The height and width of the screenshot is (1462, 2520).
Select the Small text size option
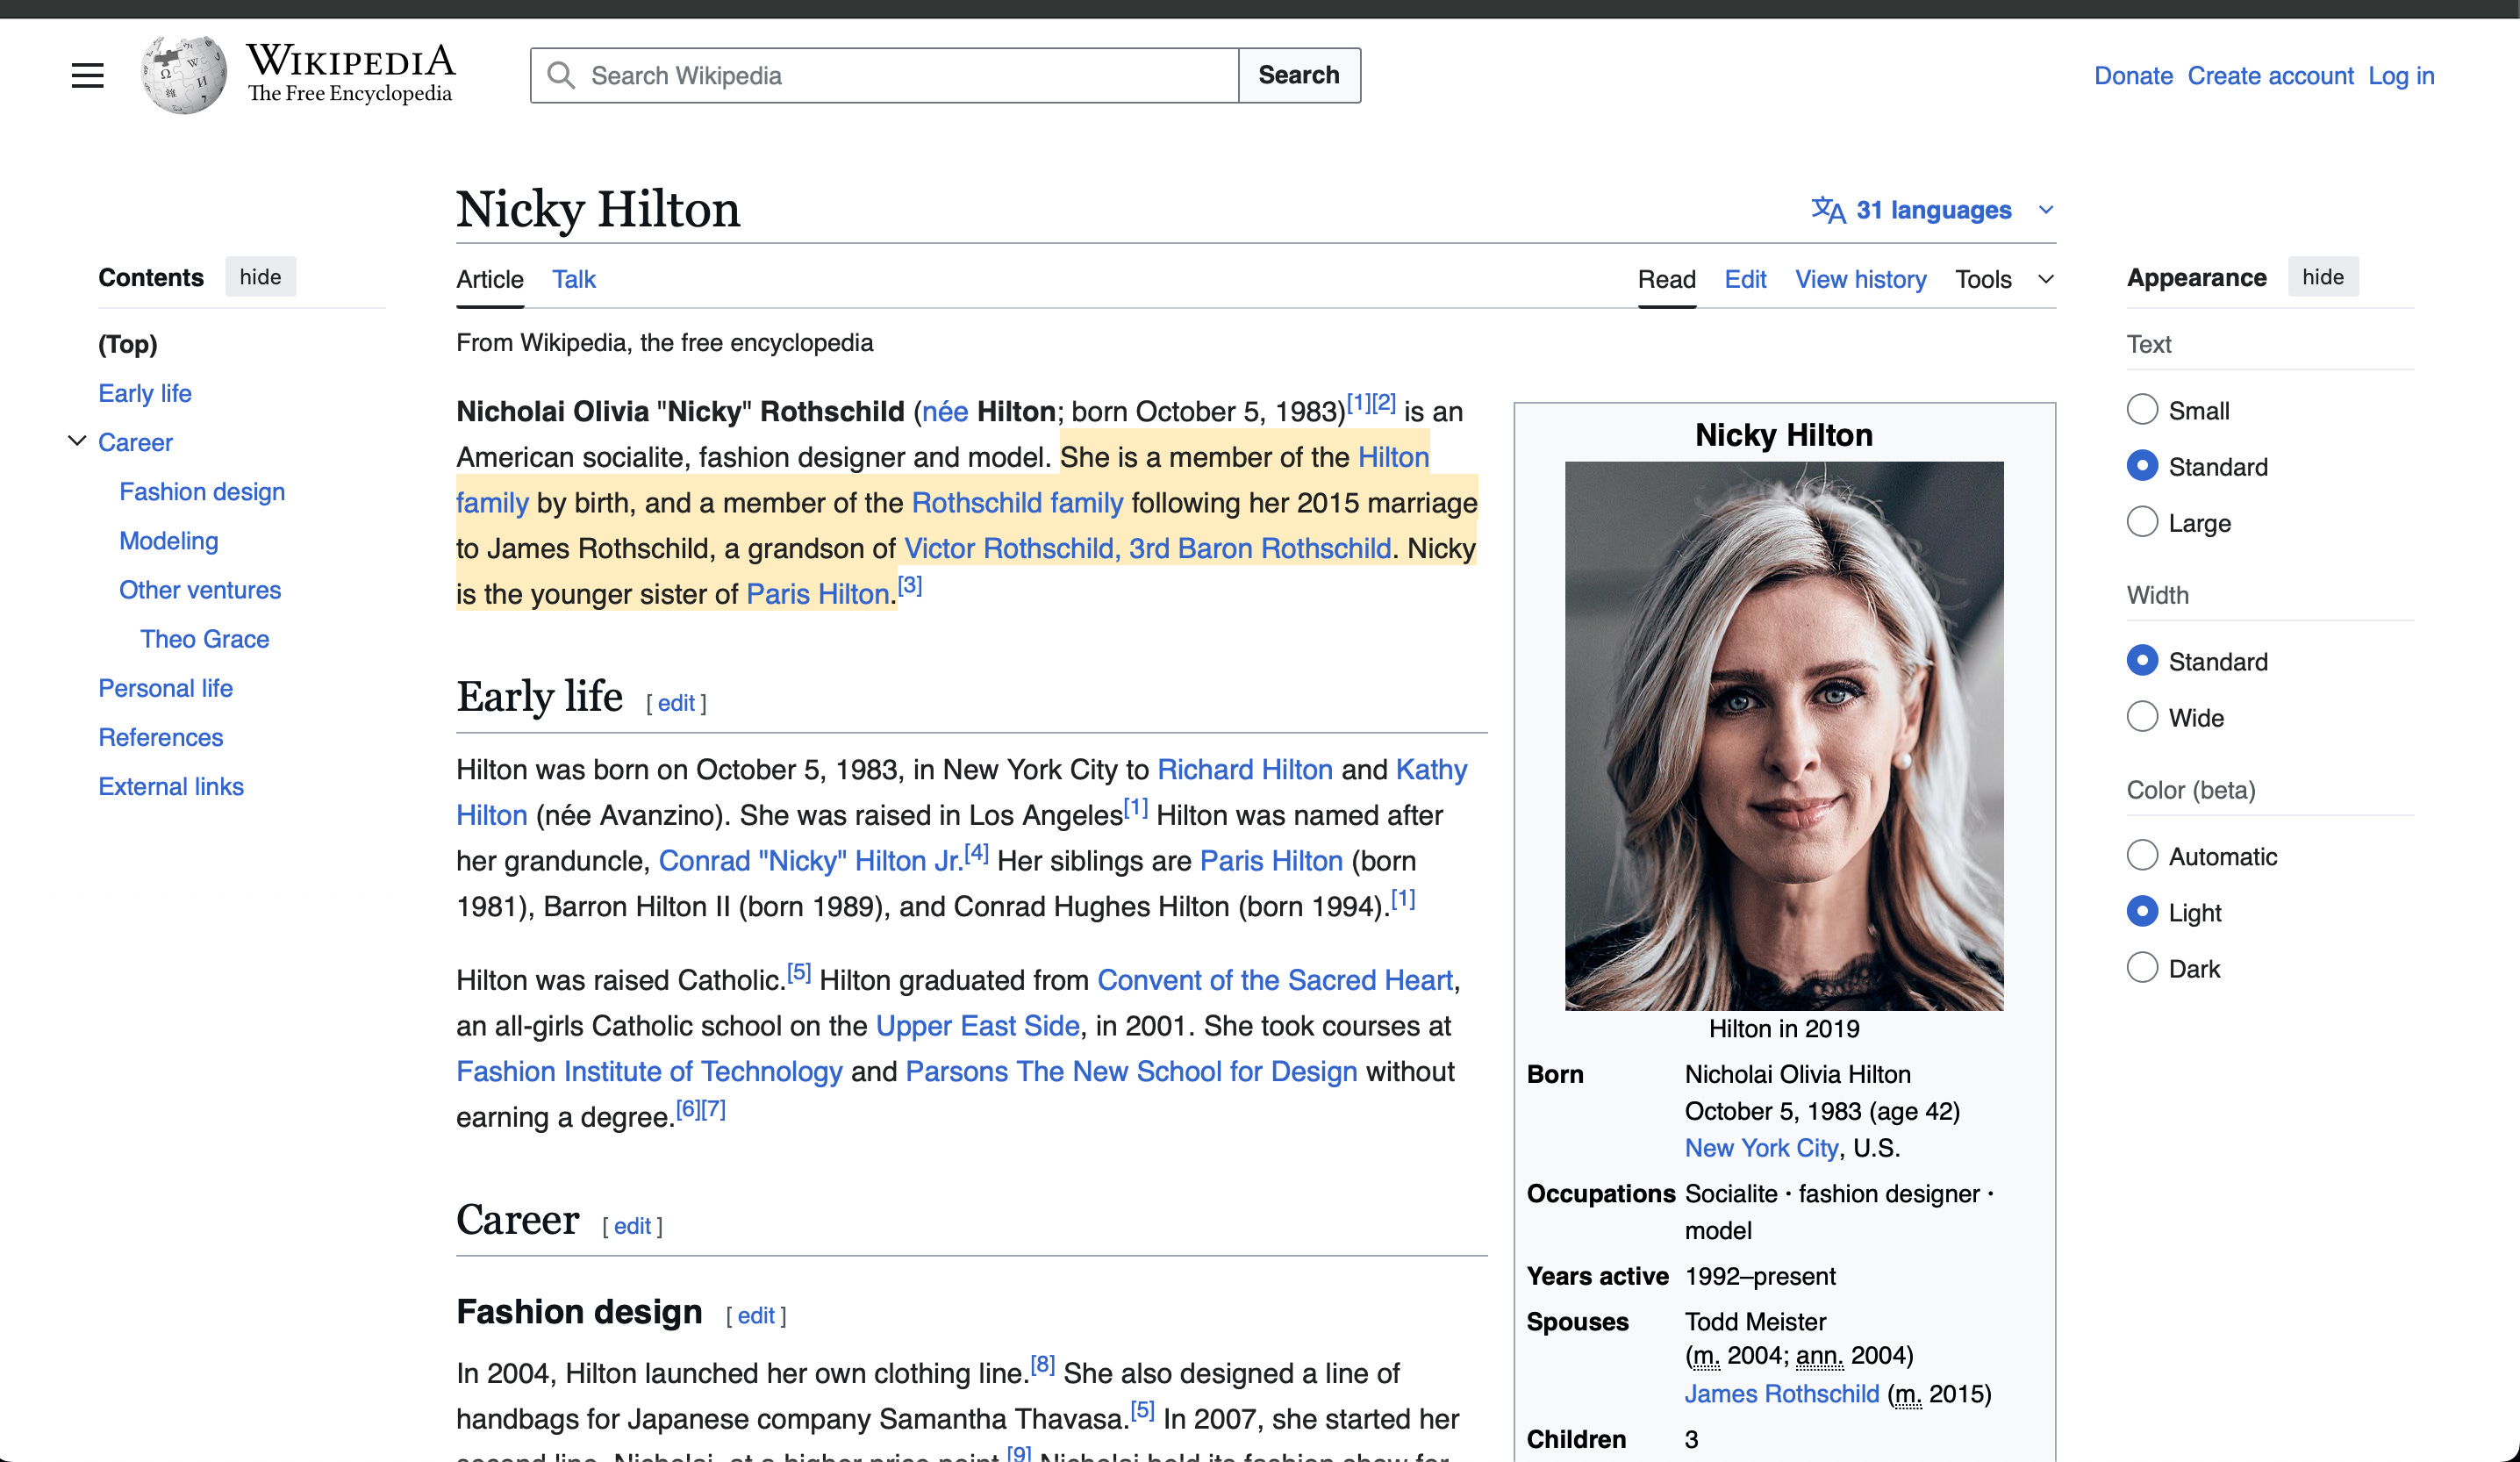[x=2141, y=410]
